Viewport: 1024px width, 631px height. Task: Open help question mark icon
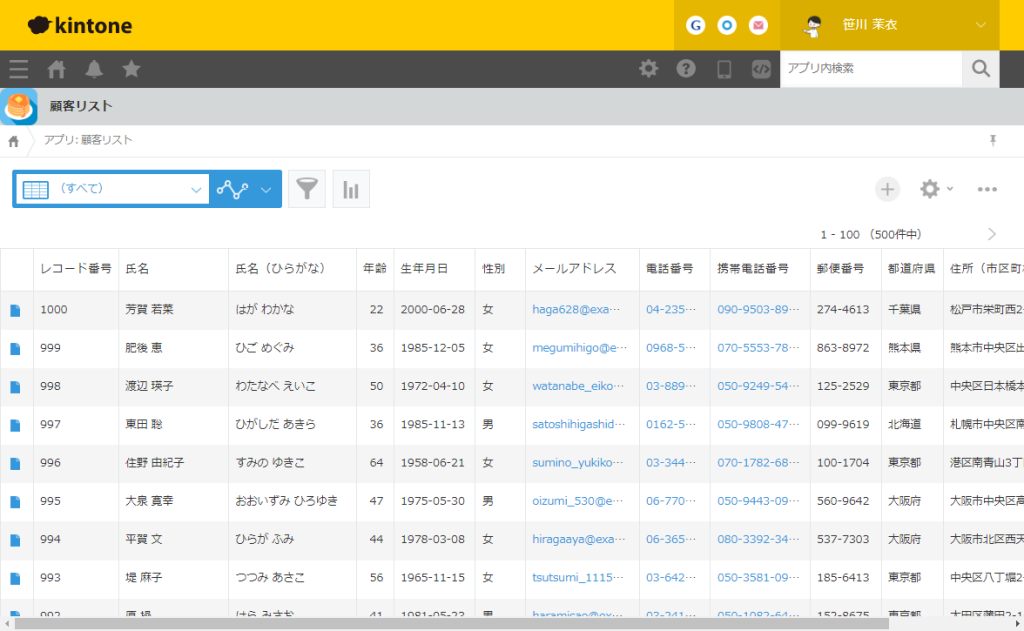tap(686, 69)
